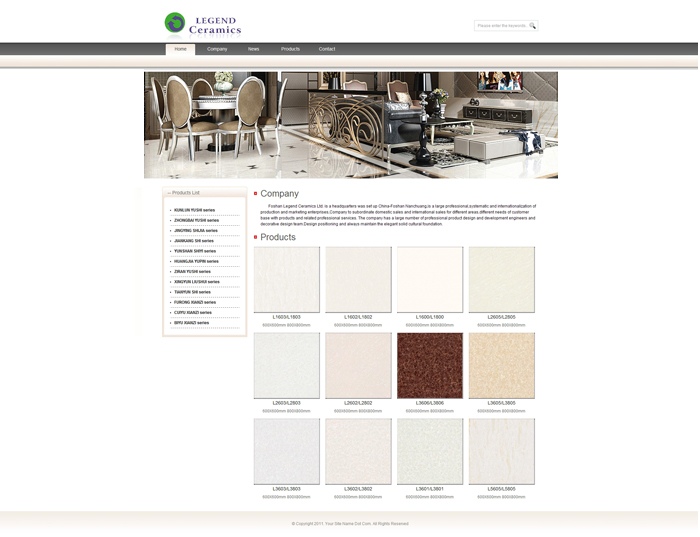Select FURONG XIANZI series
This screenshot has height=537, width=700.
click(x=195, y=302)
